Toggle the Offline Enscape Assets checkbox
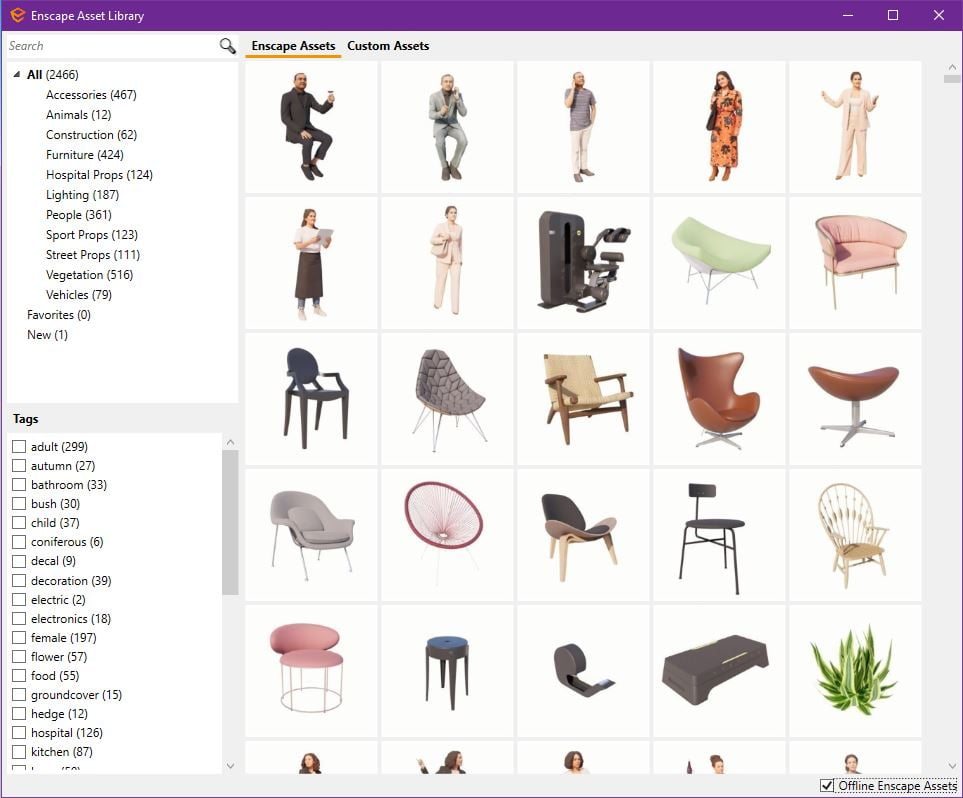Image resolution: width=963 pixels, height=798 pixels. click(x=827, y=786)
